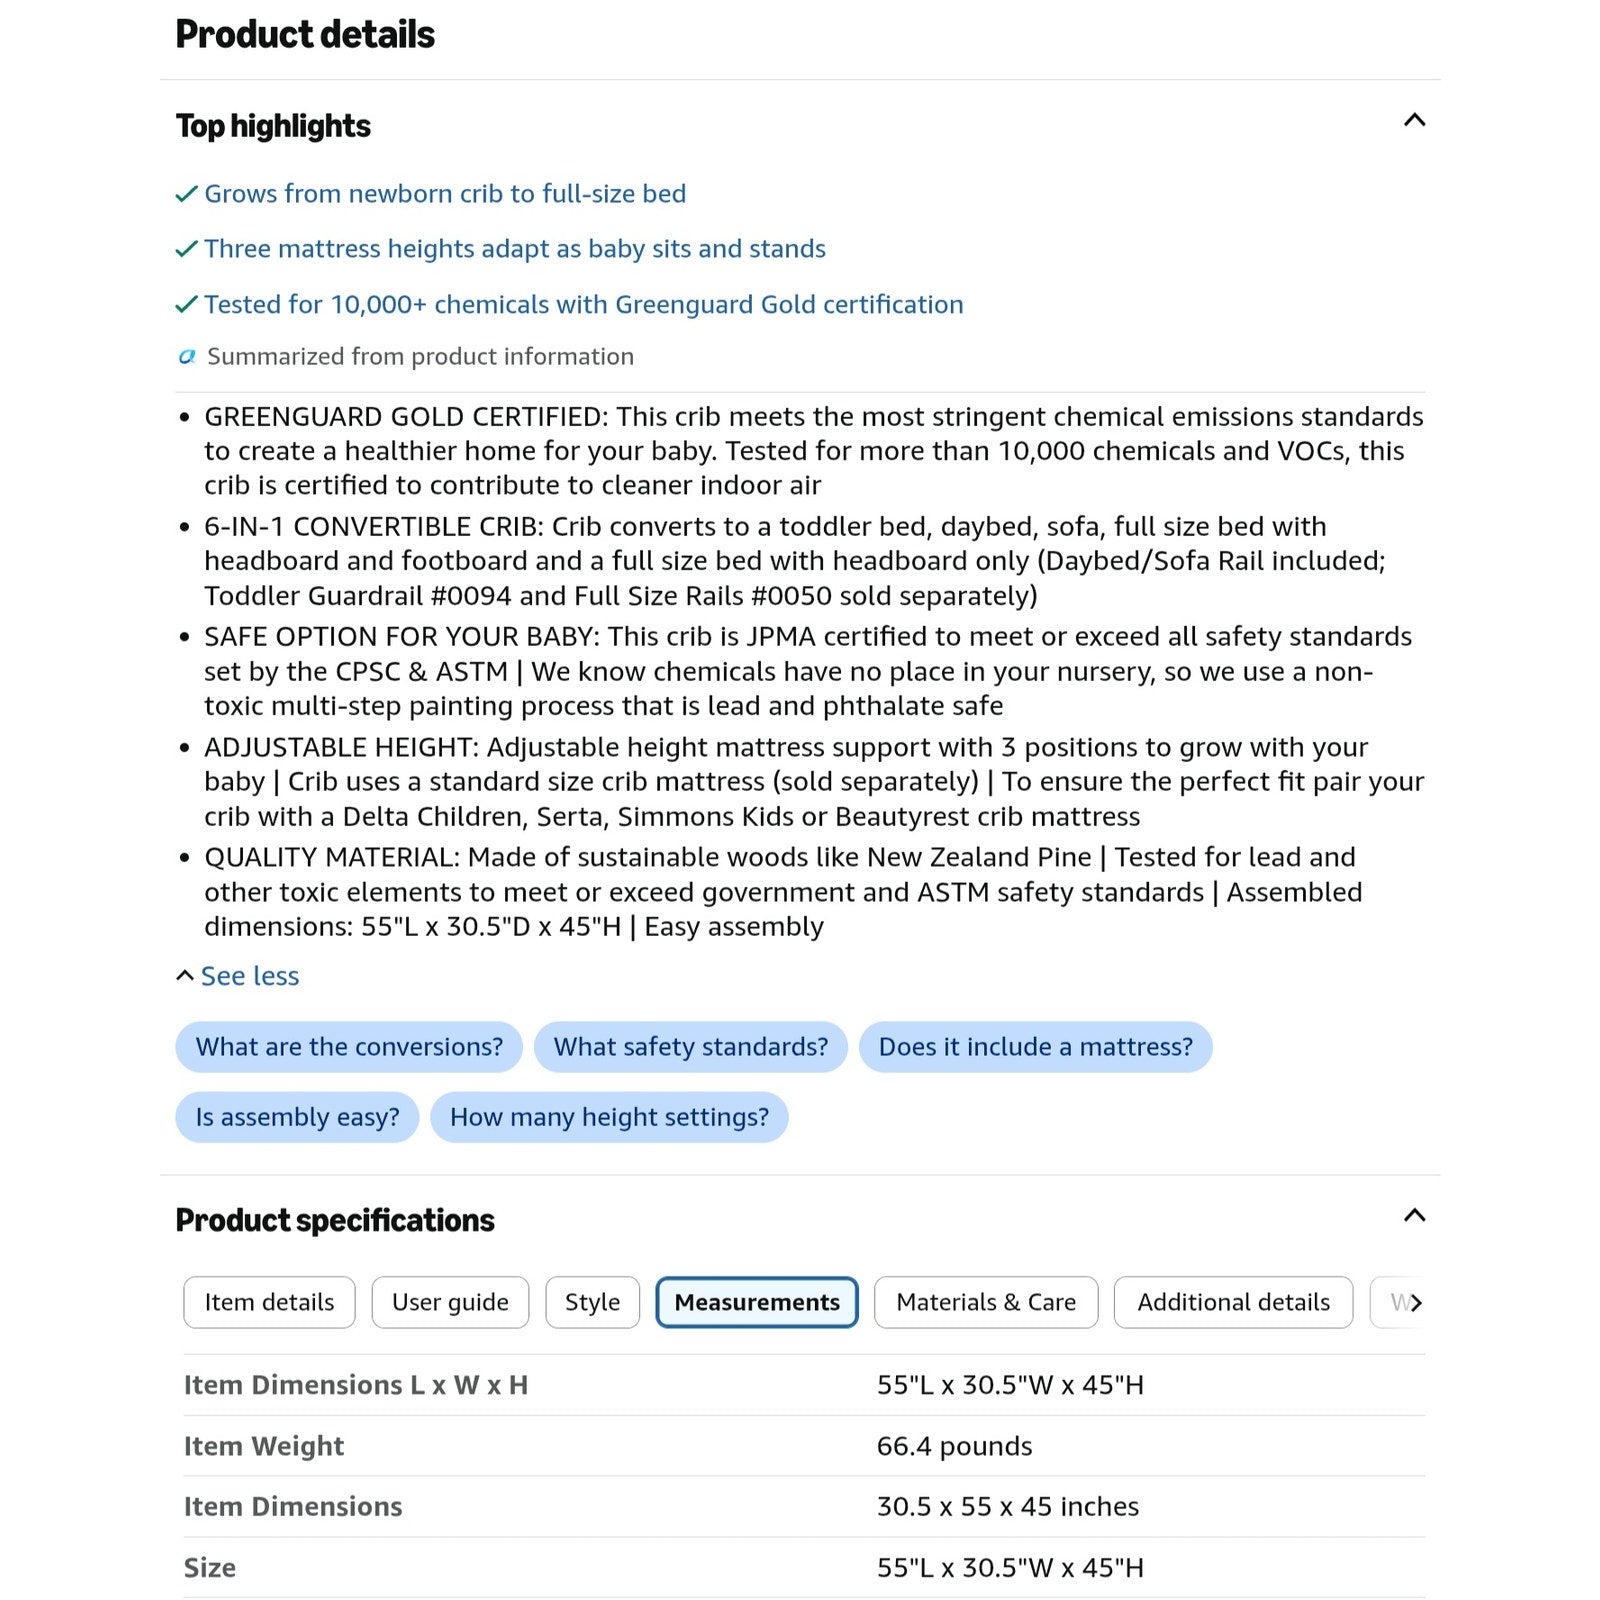1600x1600 pixels.
Task: Click the checkmark next to Three mattress heights
Action: tap(187, 249)
